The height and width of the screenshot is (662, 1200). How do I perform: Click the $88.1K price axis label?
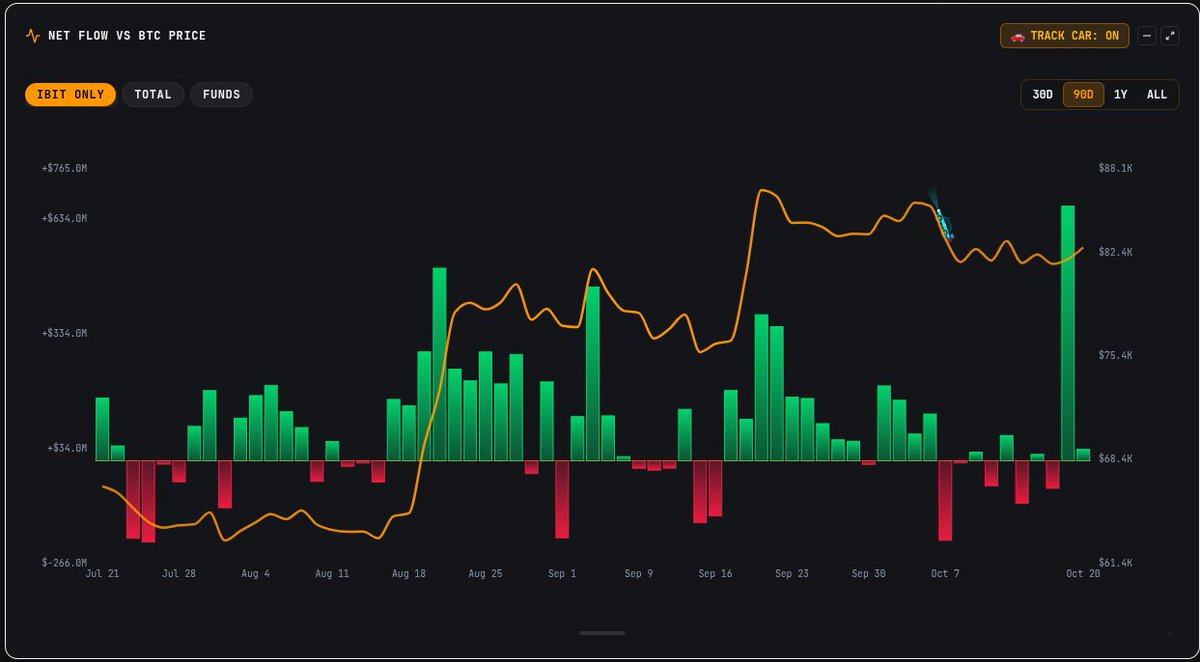[x=1115, y=169]
